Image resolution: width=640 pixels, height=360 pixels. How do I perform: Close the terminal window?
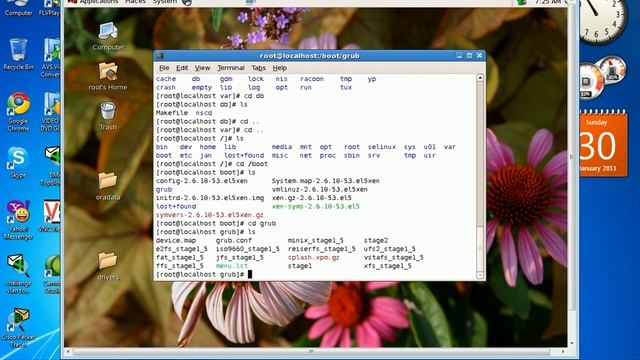coord(480,56)
